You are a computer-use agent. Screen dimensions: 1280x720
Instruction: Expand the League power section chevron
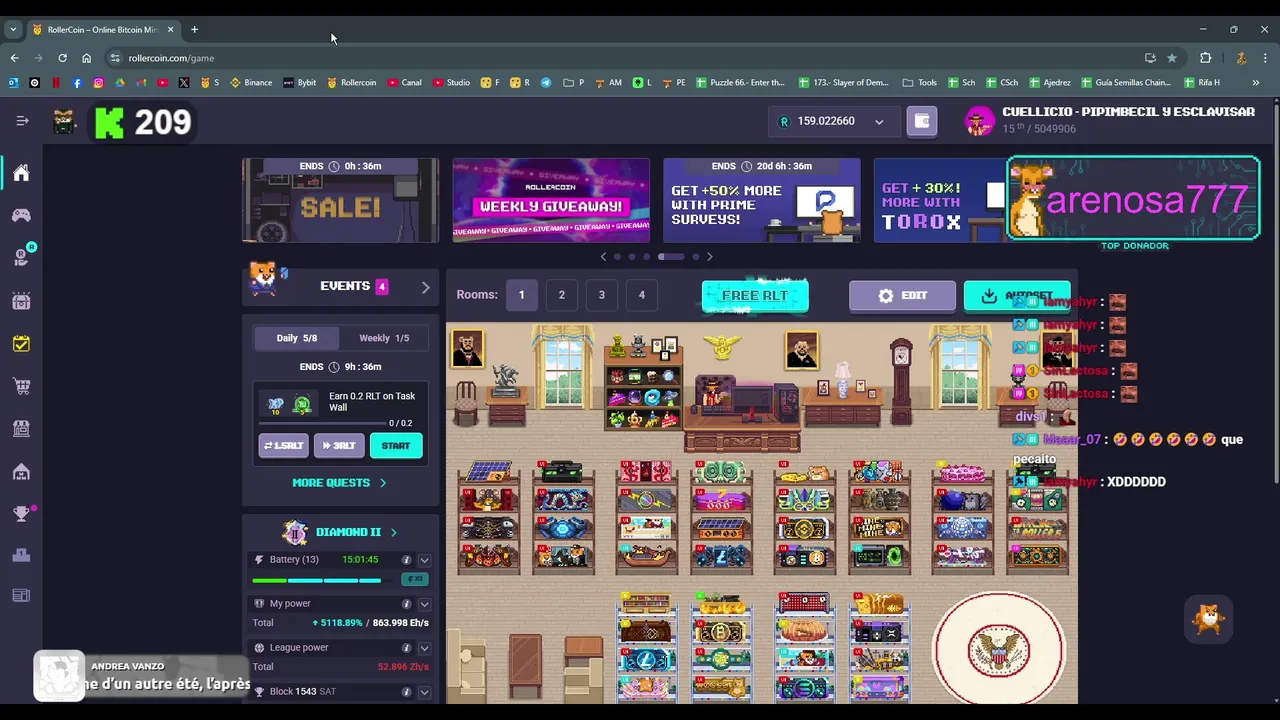coord(424,648)
